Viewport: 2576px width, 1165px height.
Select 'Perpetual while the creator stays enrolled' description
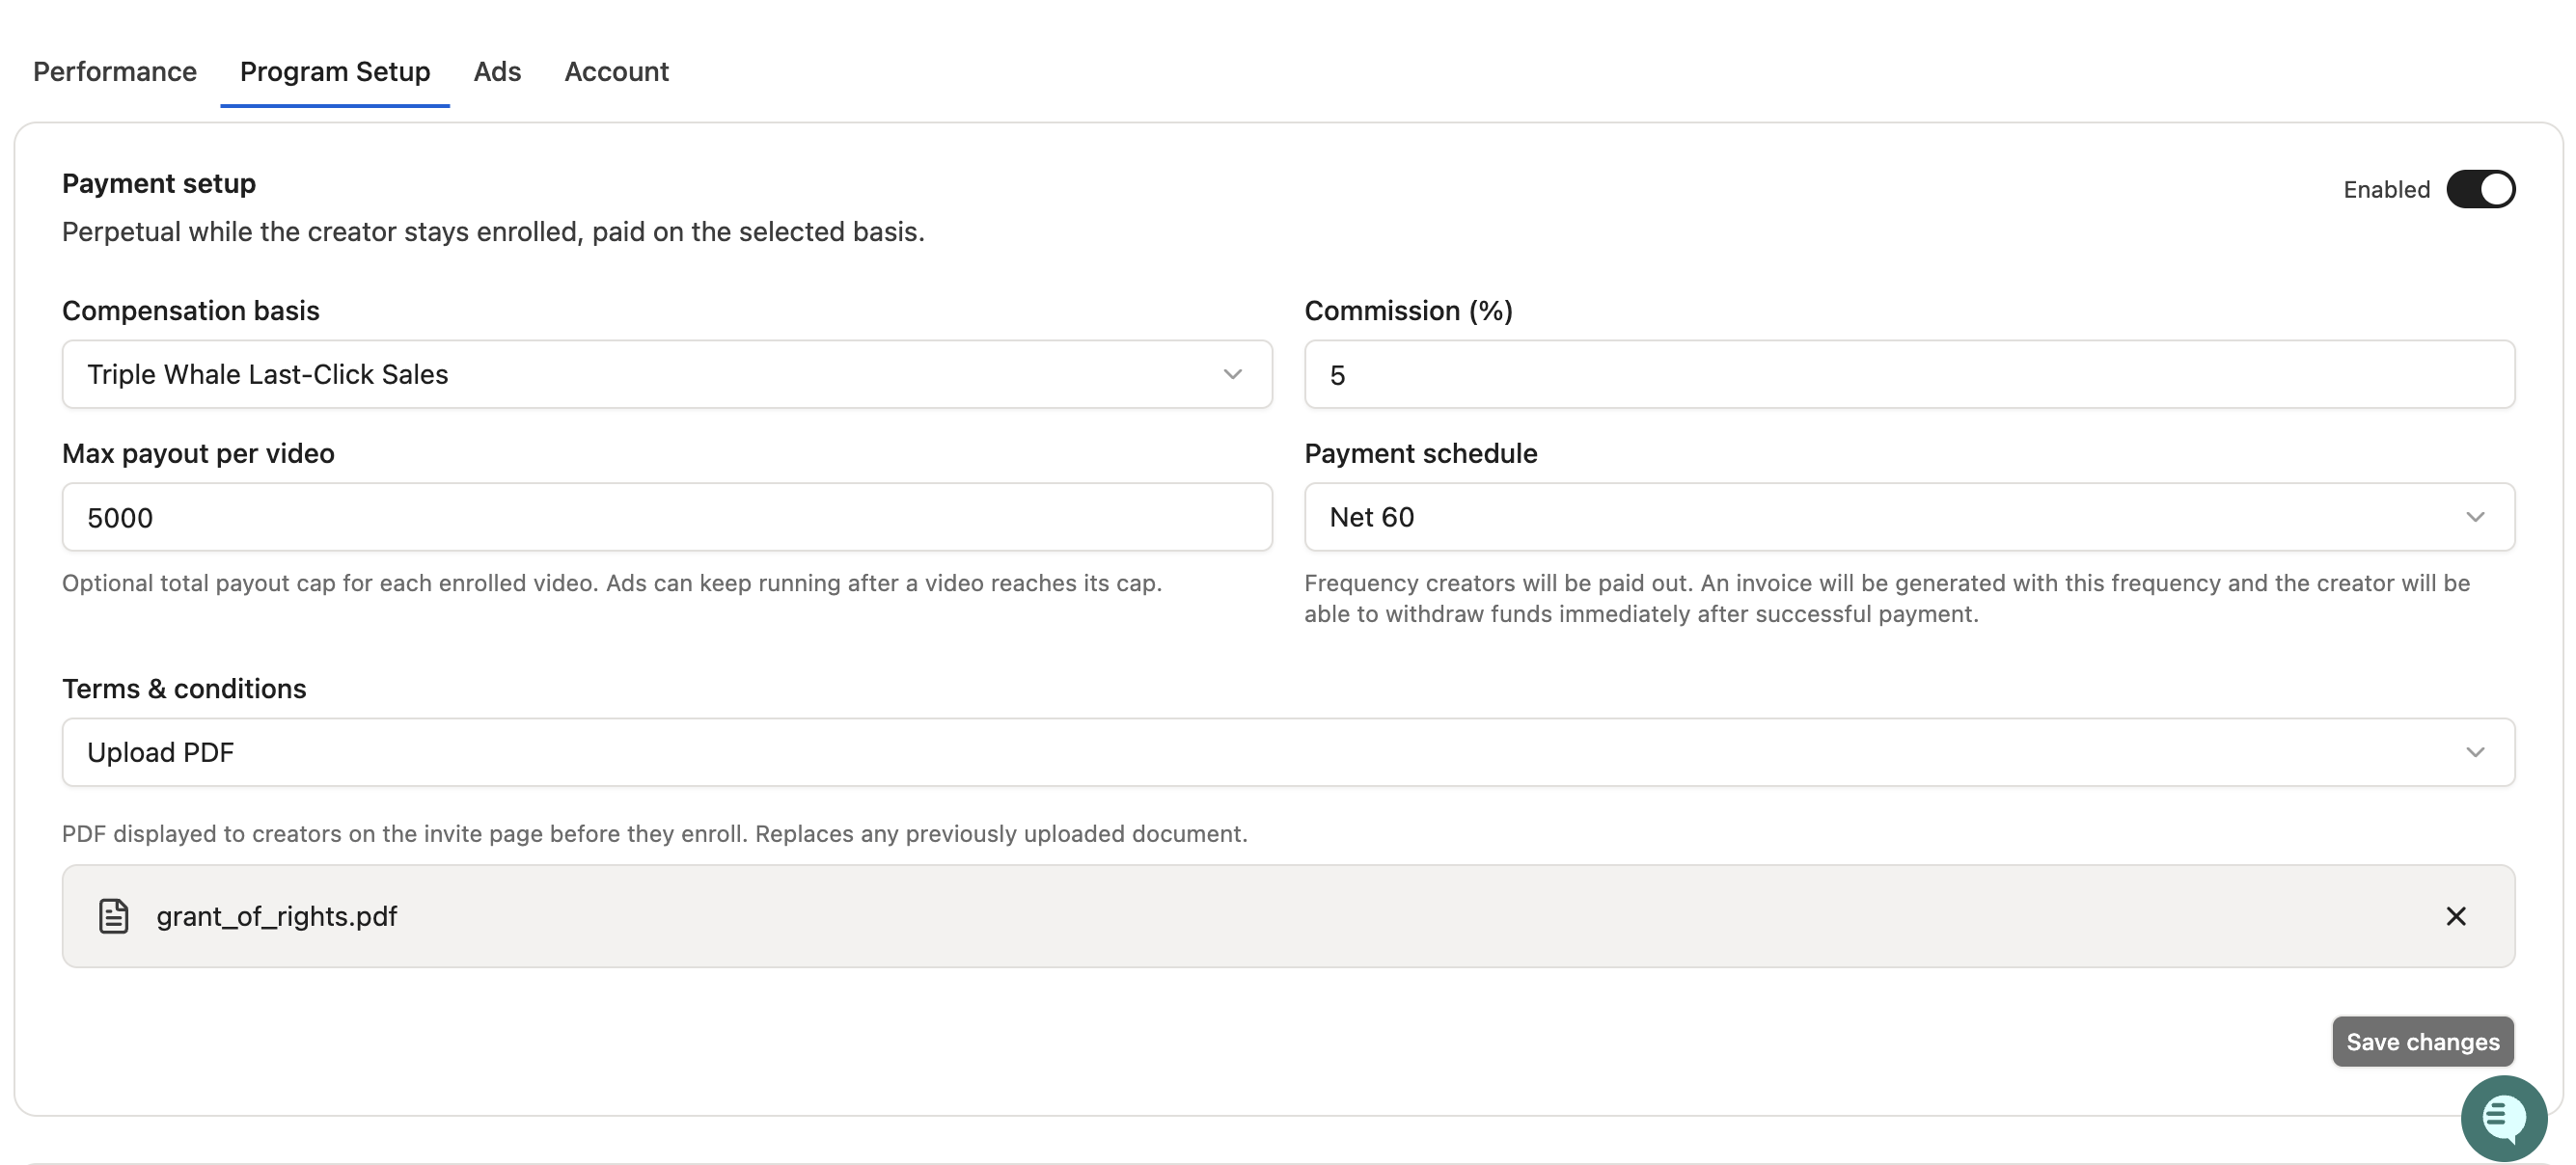pos(493,232)
